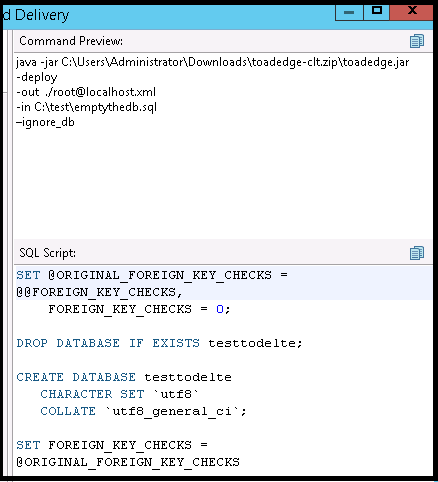Click the CREATE DATABASE testtodelte line
This screenshot has height=482, width=438.
(124, 377)
